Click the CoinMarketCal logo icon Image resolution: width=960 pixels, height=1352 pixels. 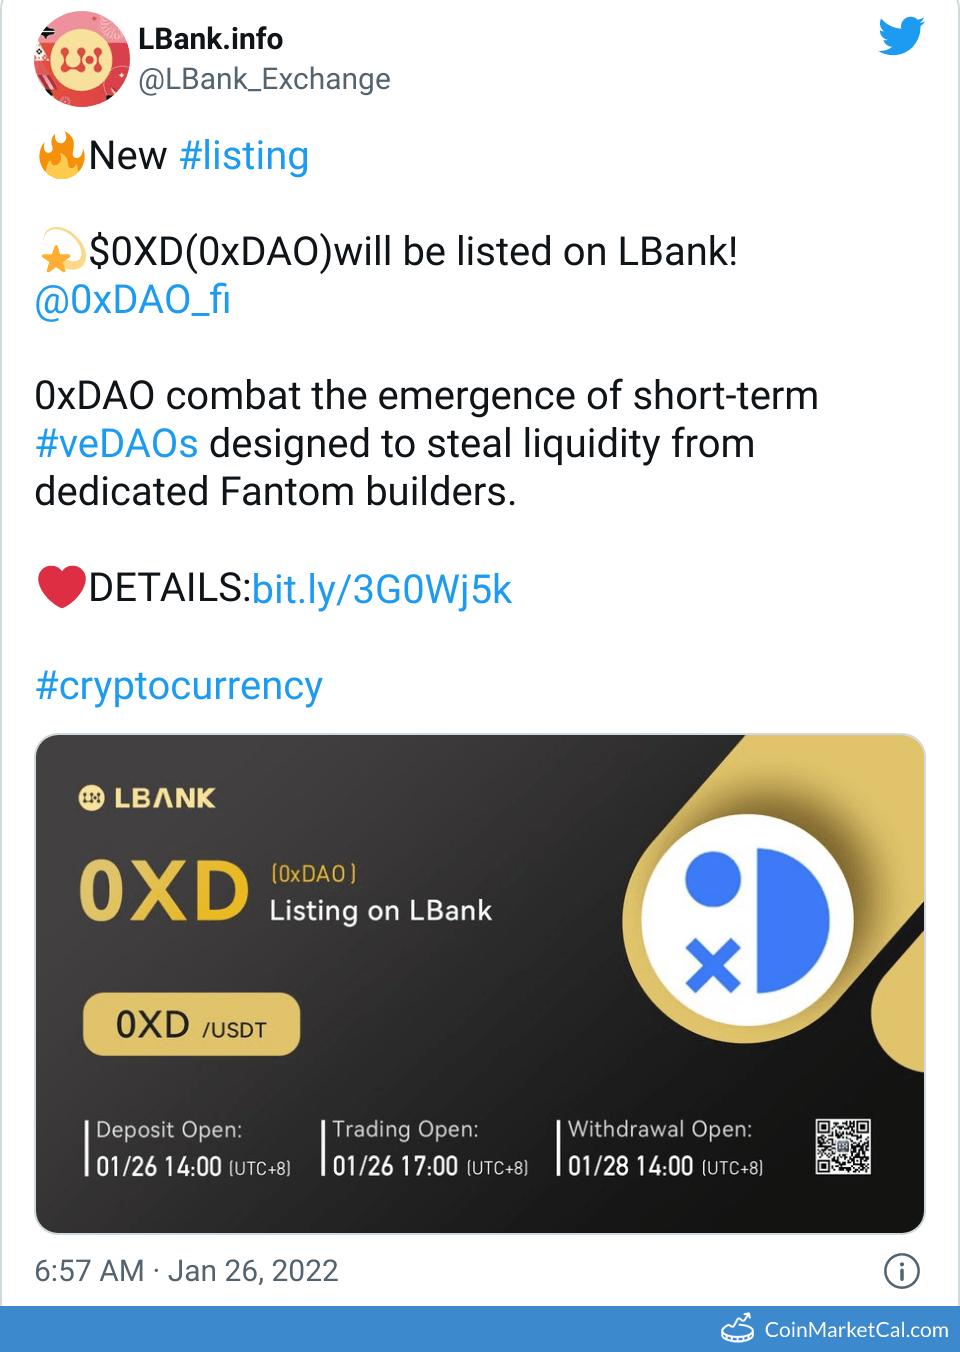click(x=738, y=1329)
